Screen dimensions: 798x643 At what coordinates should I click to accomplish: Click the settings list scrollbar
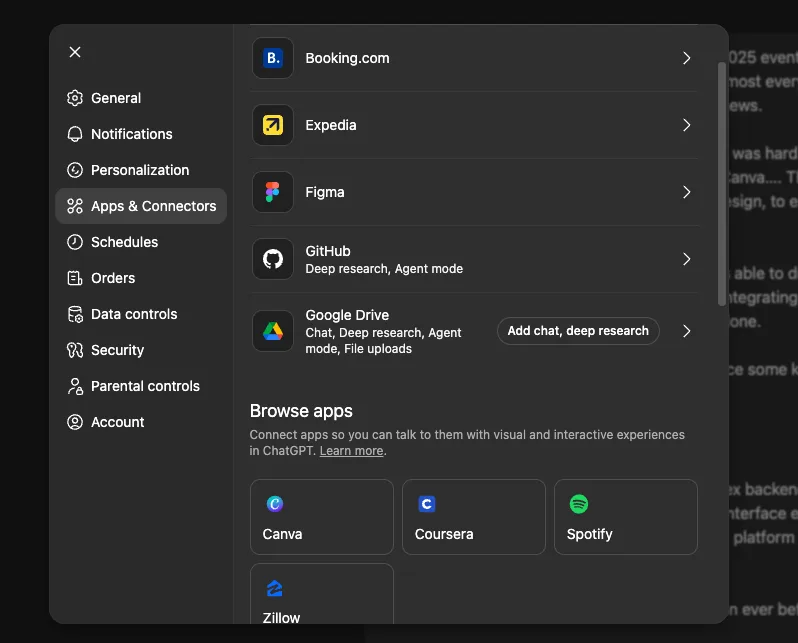pos(721,184)
